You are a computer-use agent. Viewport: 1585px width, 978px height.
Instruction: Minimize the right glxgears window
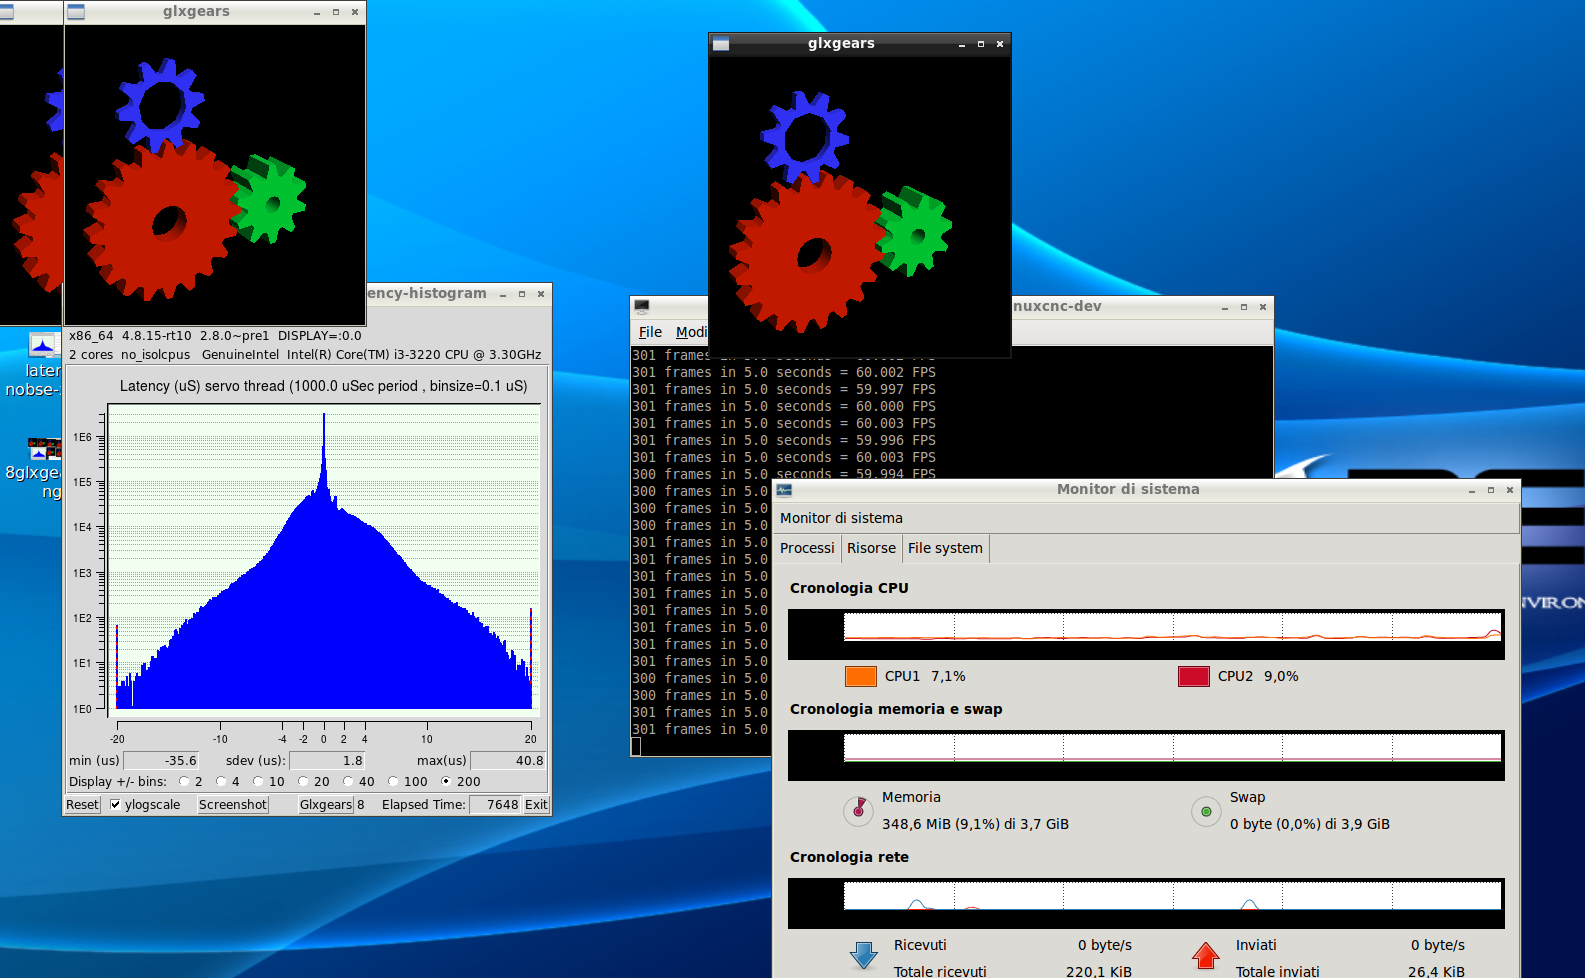[x=962, y=44]
